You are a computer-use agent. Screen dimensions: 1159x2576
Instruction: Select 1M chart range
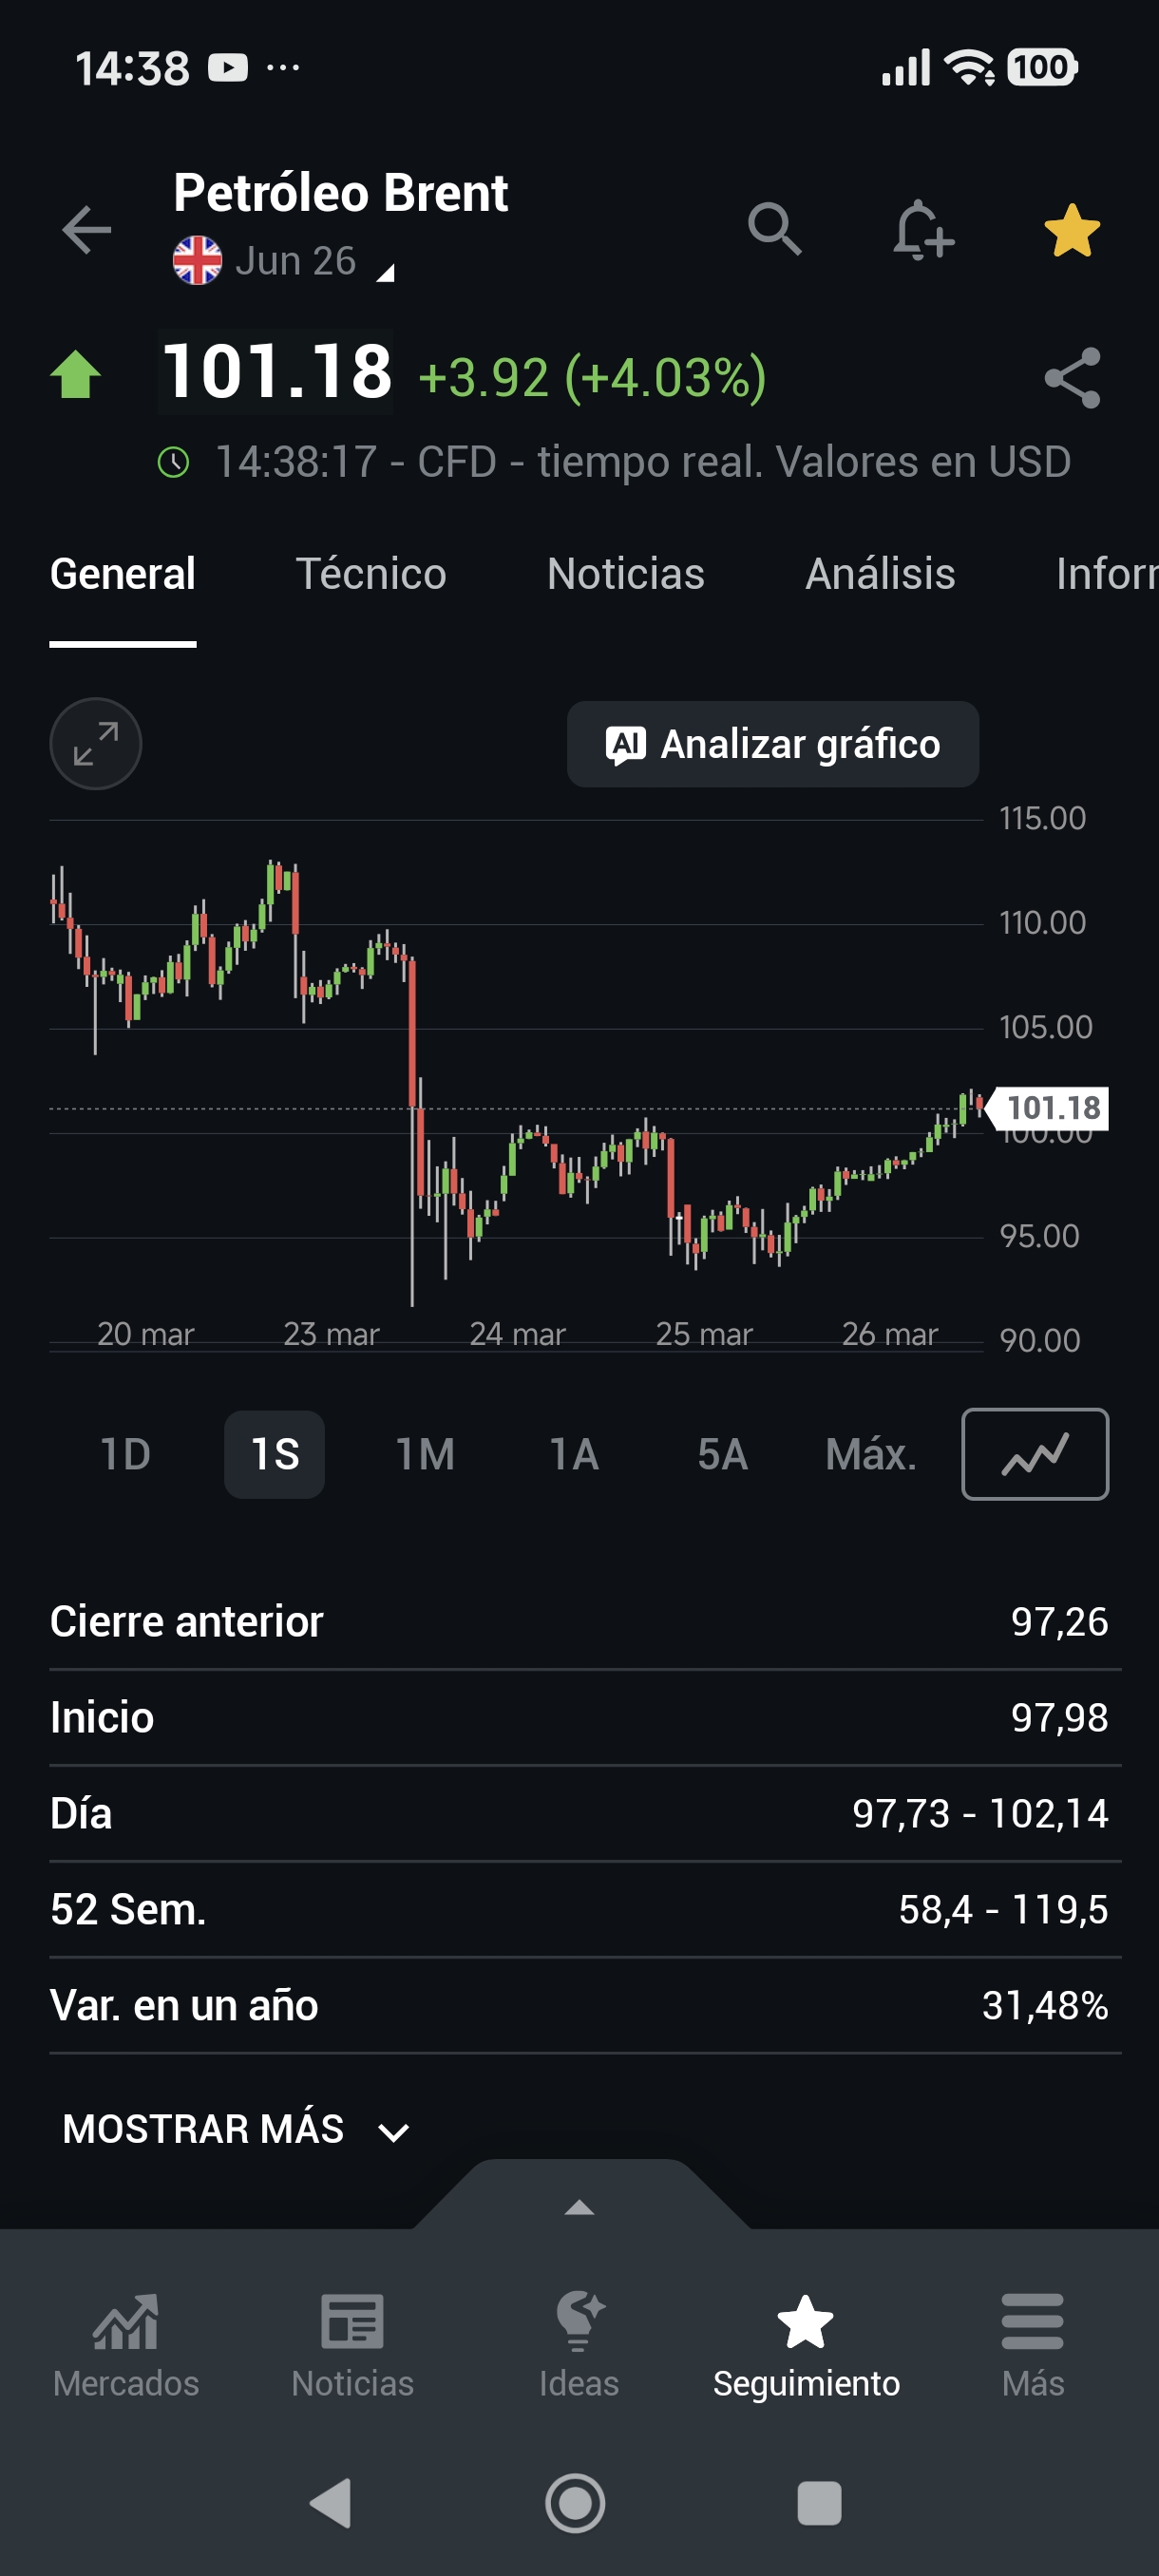pyautogui.click(x=425, y=1454)
